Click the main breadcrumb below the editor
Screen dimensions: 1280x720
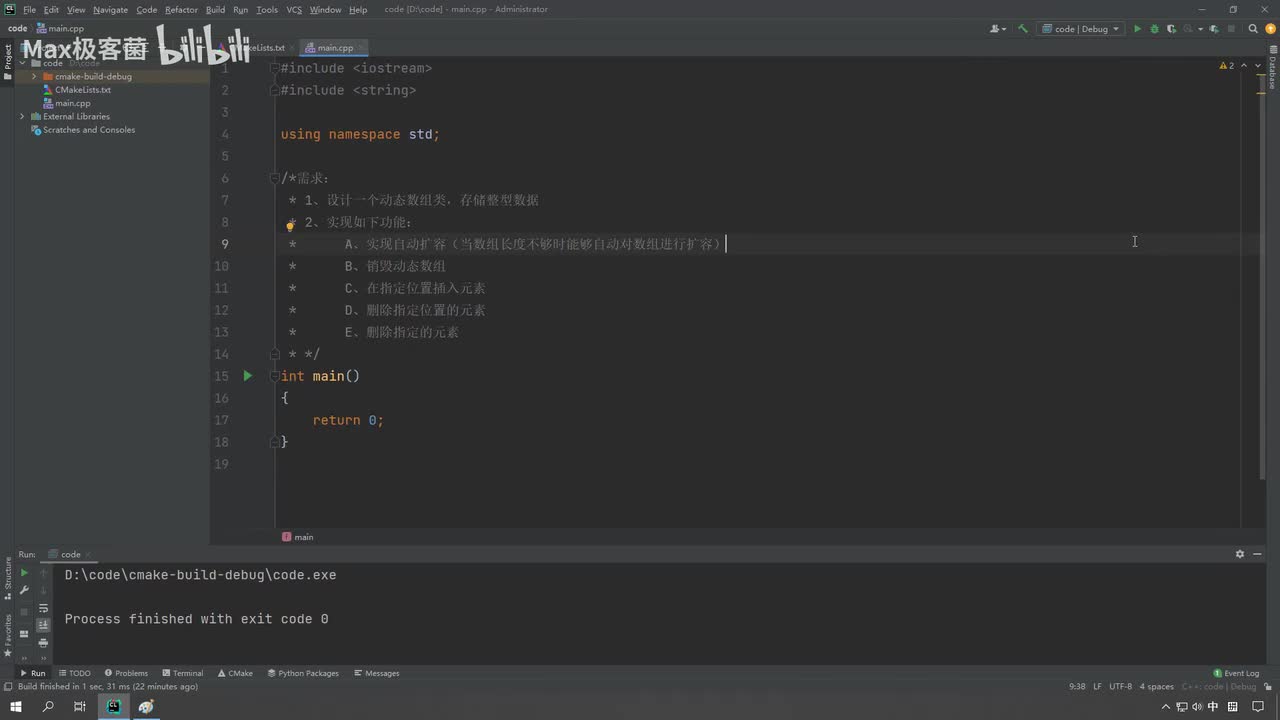[298, 537]
